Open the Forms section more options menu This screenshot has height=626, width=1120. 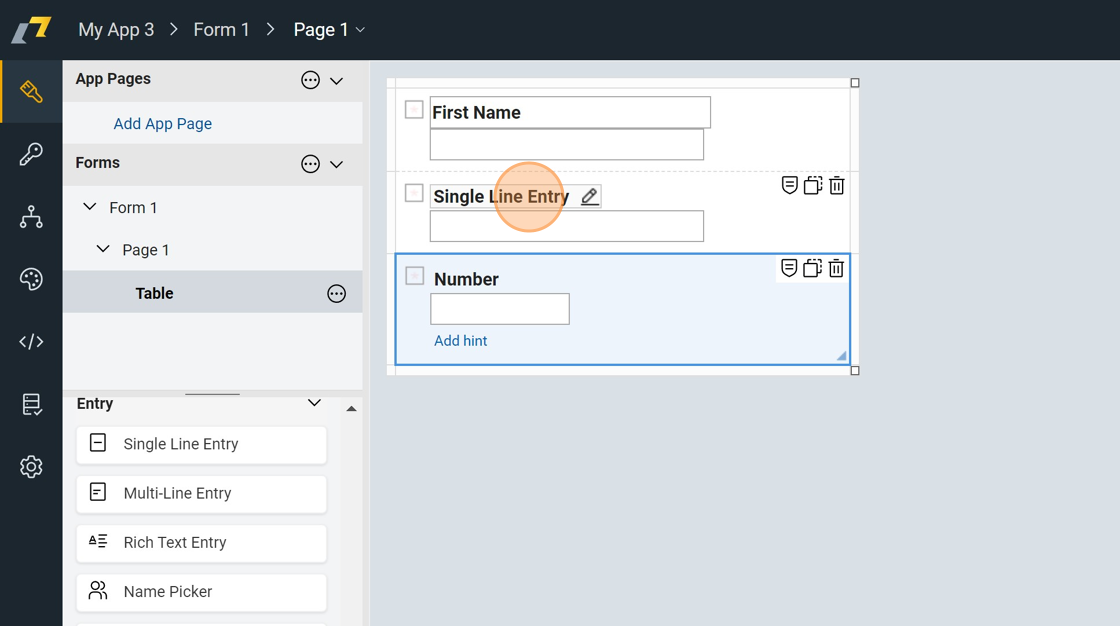pos(310,164)
